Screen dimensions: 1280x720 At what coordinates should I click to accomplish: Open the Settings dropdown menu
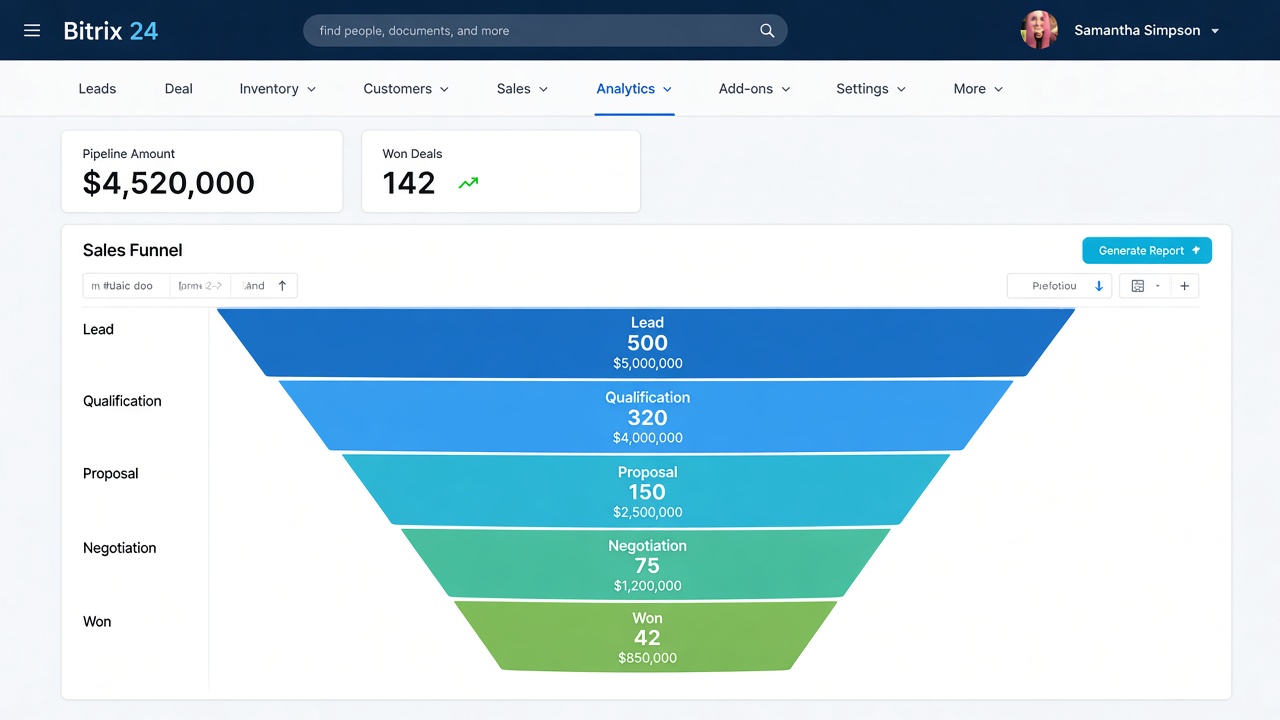[x=901, y=89]
